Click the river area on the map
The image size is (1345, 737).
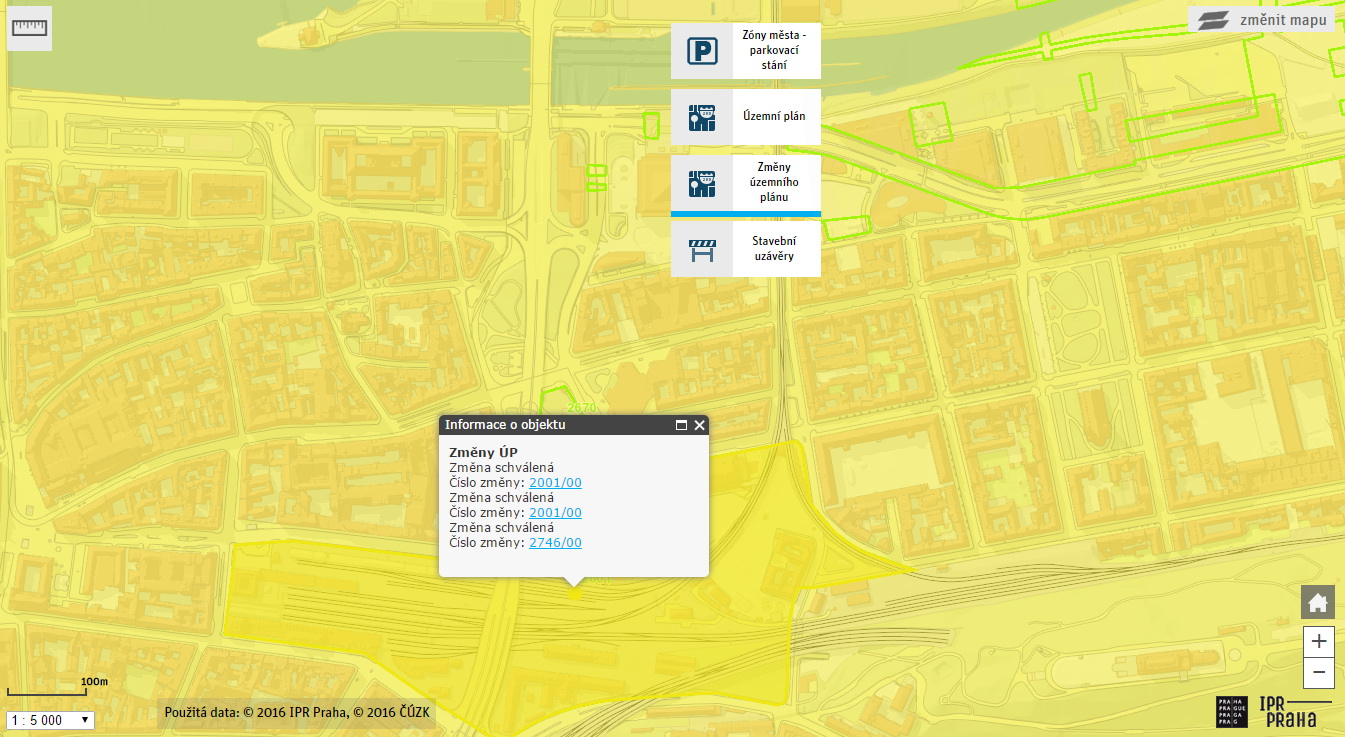(x=300, y=50)
